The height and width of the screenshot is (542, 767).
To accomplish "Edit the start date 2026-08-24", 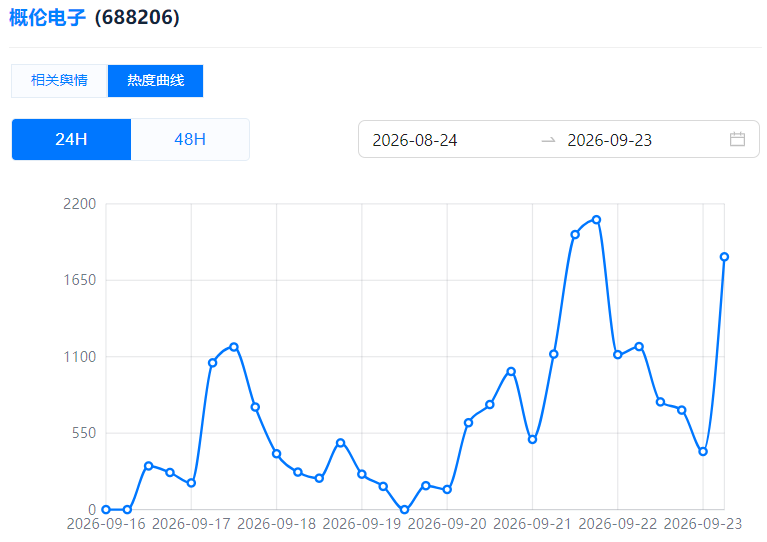I will tap(415, 140).
